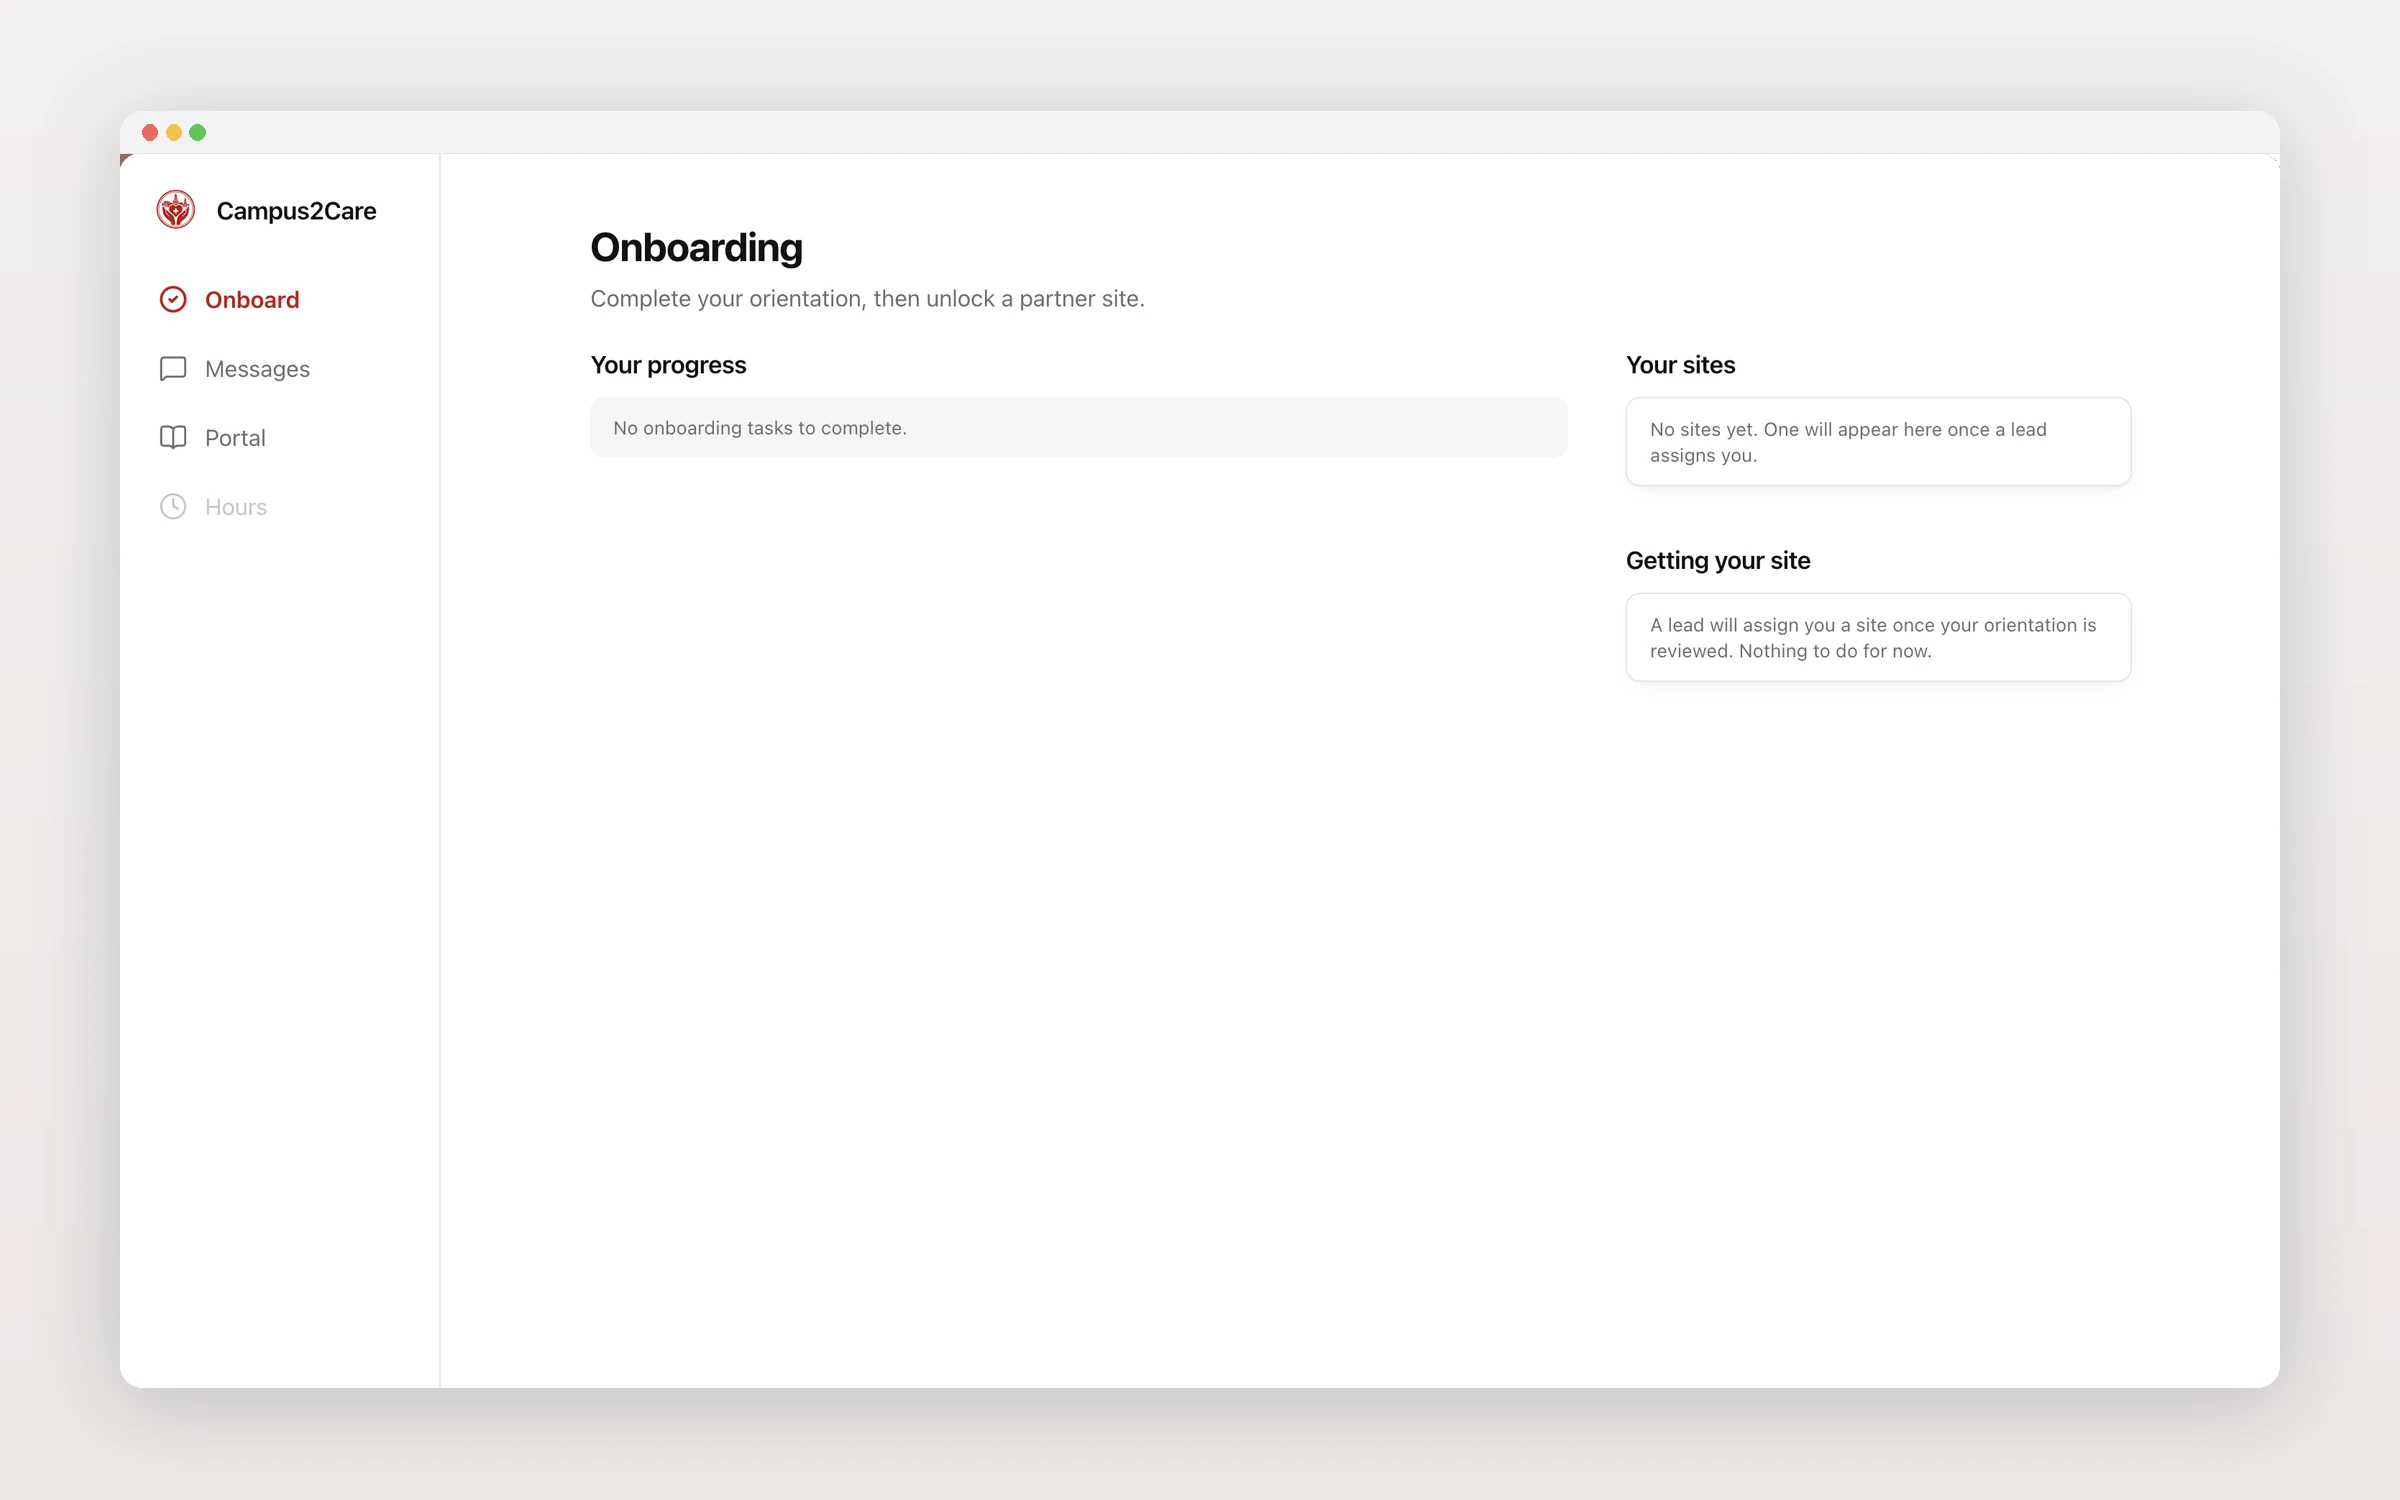Click the Campus2Care logo icon
The image size is (2400, 1500).
tap(176, 210)
